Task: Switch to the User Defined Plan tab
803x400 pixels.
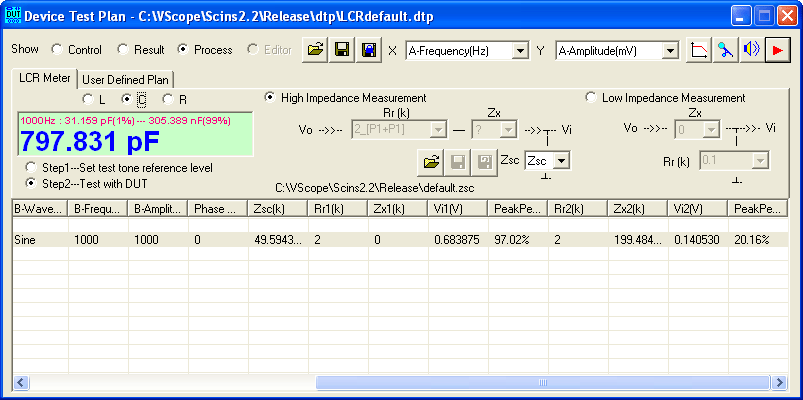Action: coord(126,79)
